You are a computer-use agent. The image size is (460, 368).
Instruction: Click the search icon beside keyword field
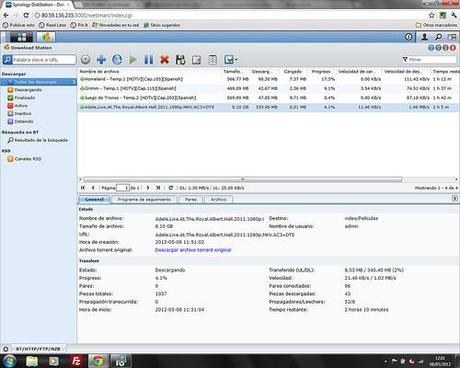point(7,60)
